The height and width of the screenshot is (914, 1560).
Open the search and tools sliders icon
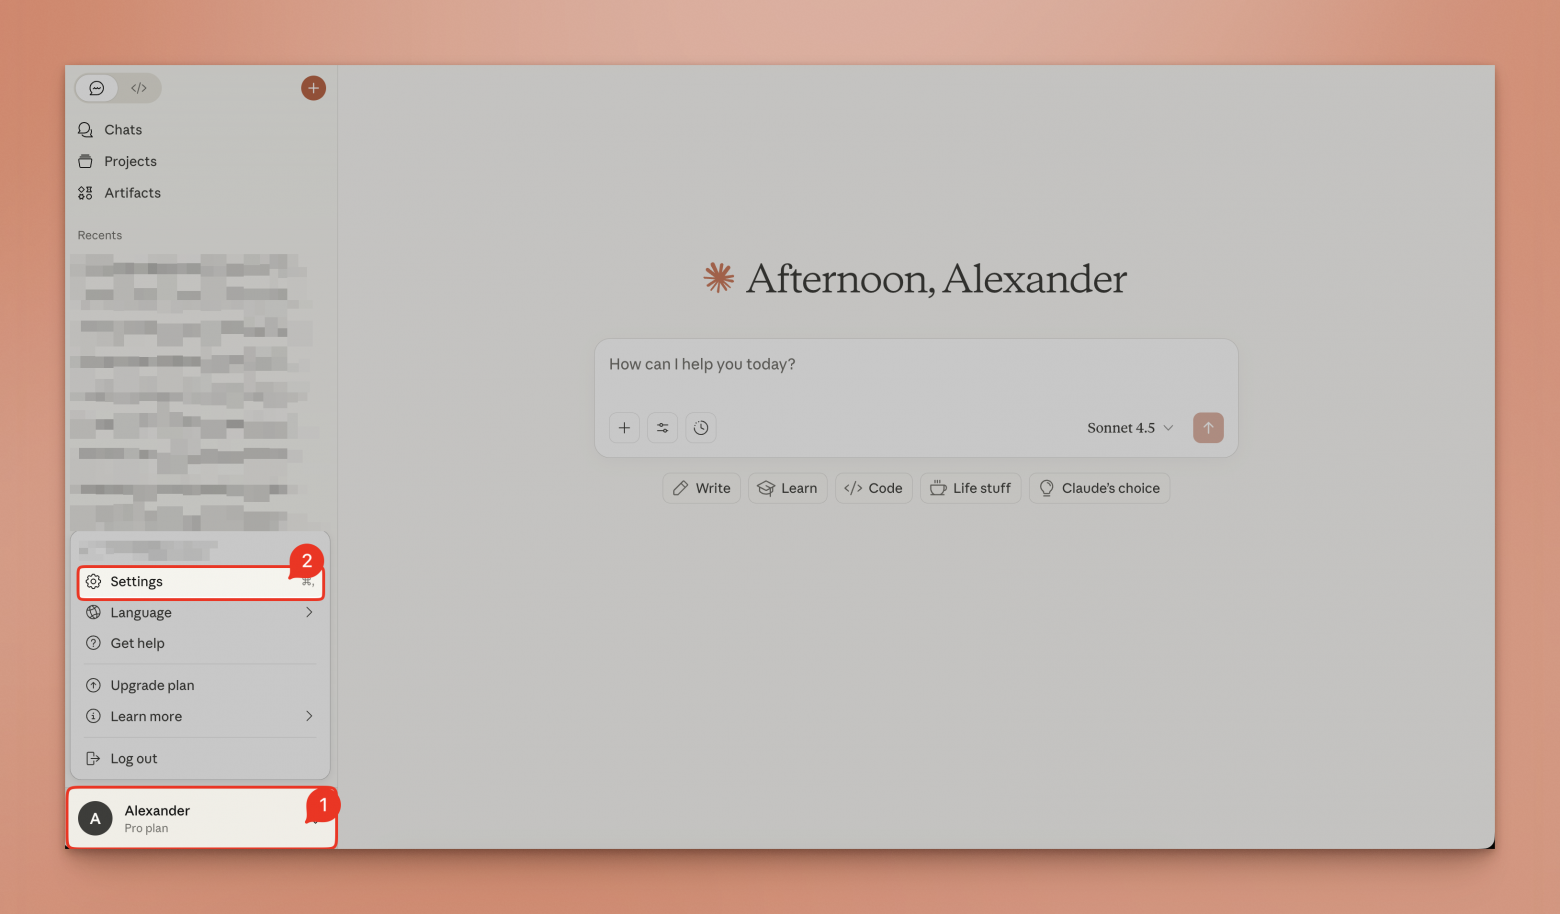point(662,428)
